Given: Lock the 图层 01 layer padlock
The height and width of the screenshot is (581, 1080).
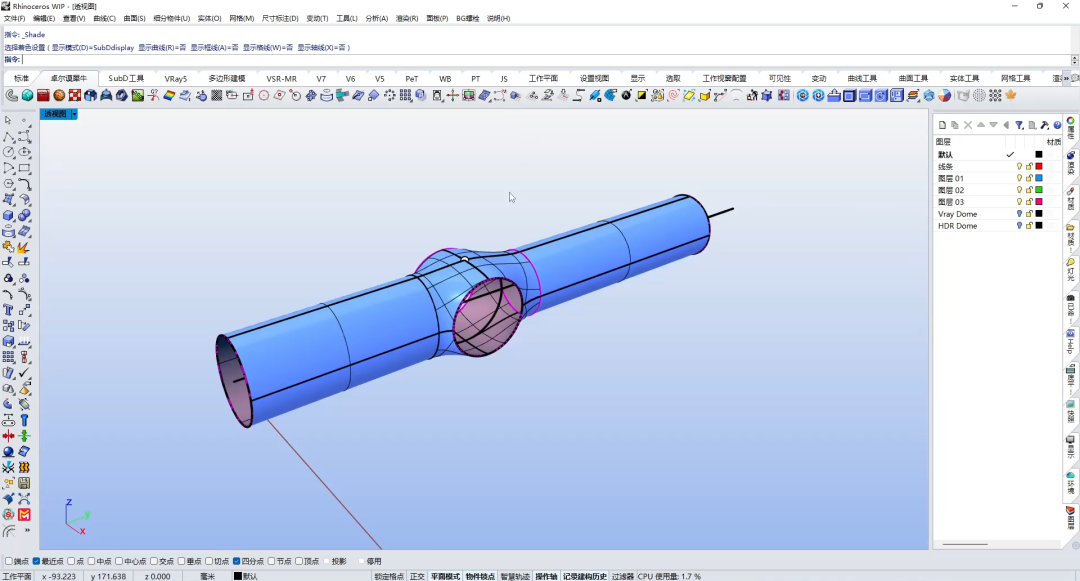Looking at the screenshot, I should coord(1029,178).
